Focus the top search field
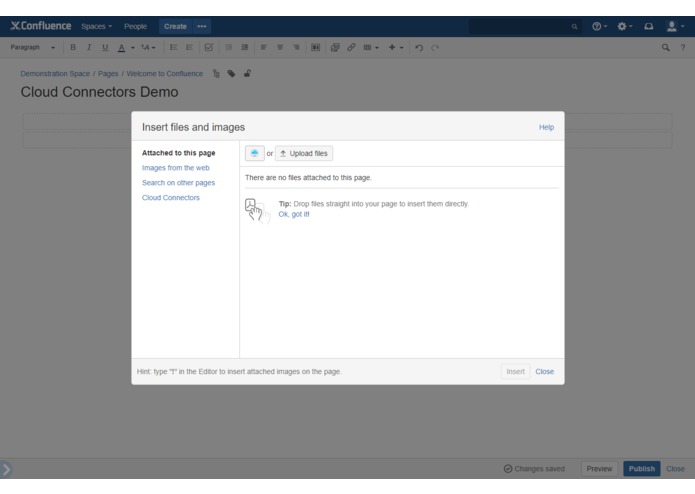 point(525,27)
